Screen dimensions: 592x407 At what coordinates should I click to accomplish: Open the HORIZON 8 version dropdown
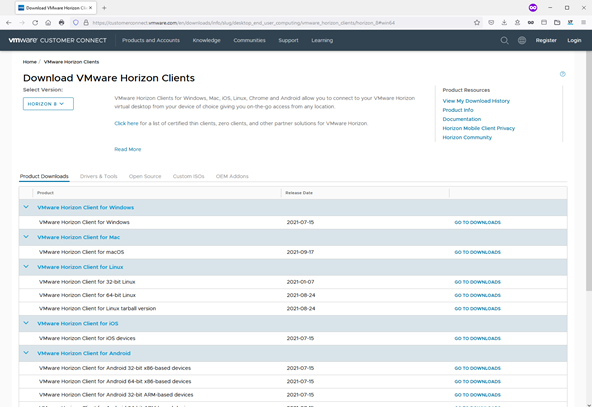point(48,104)
